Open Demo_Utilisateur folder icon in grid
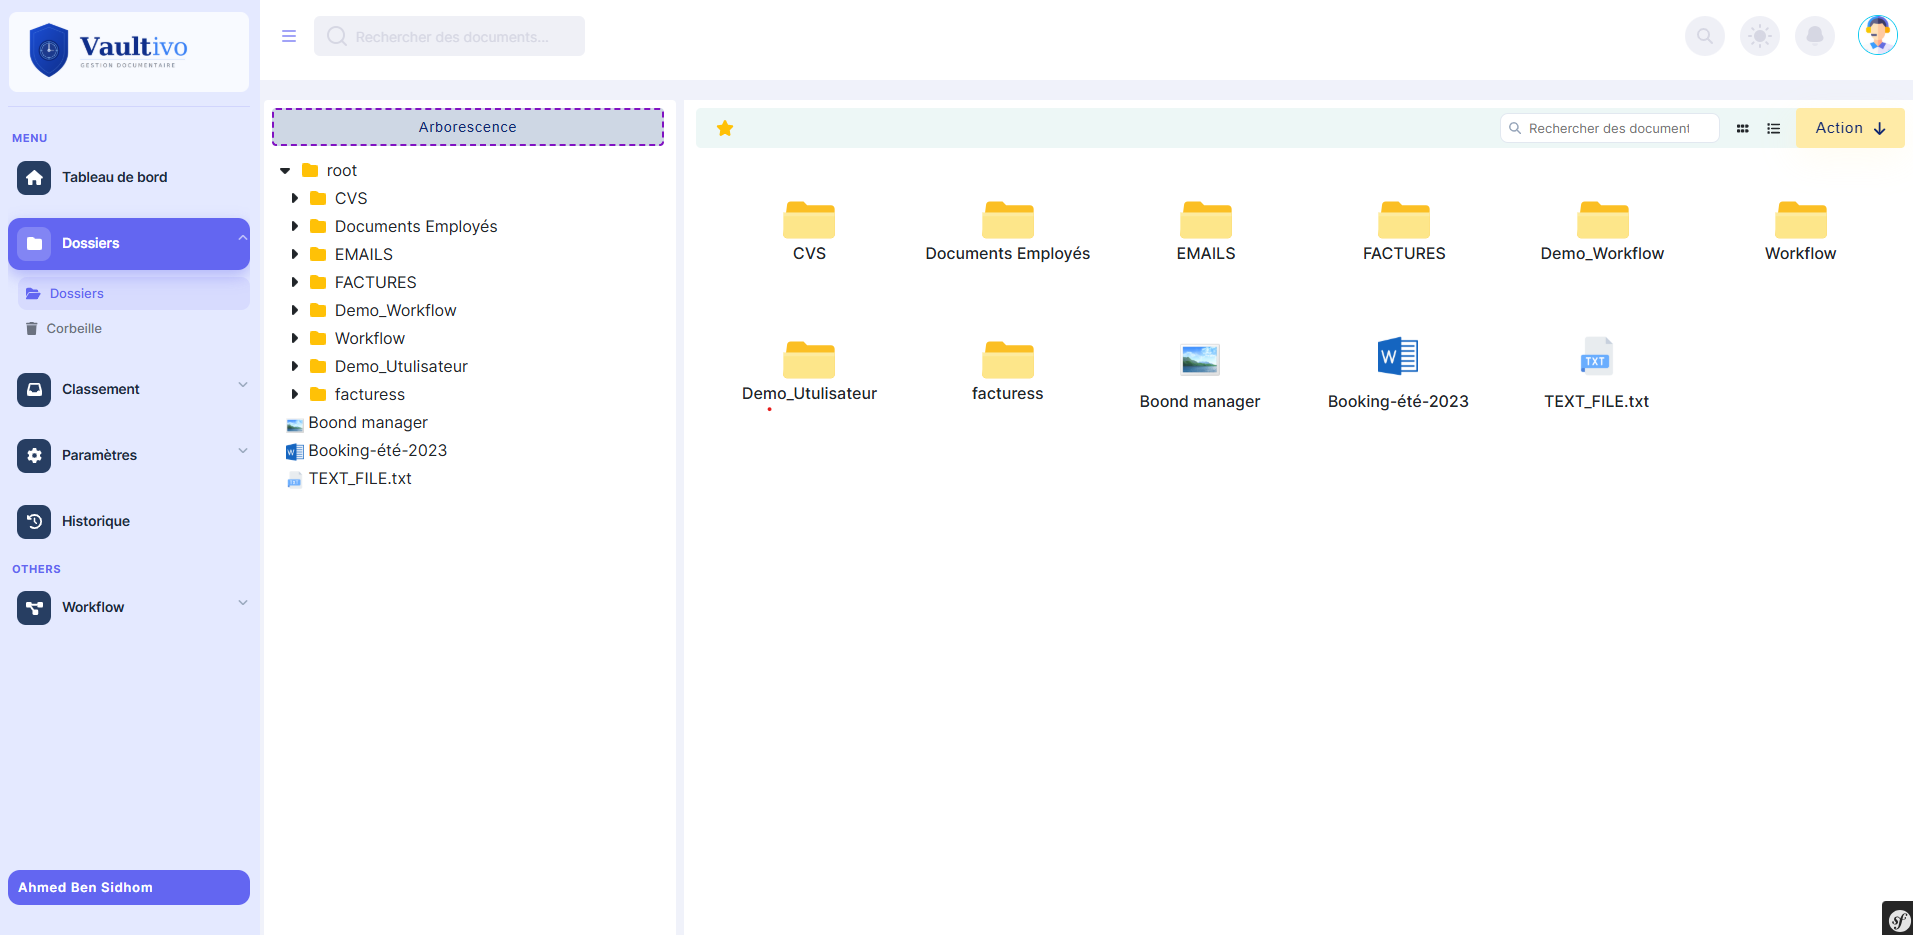 809,359
